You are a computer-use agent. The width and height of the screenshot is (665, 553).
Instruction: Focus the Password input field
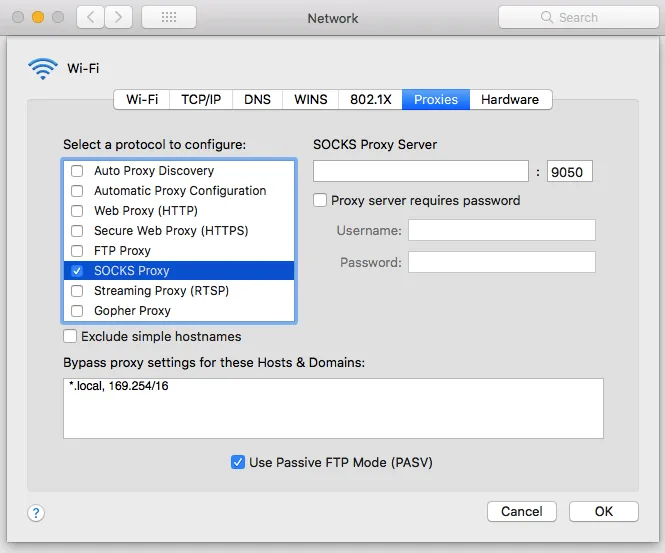pyautogui.click(x=502, y=262)
